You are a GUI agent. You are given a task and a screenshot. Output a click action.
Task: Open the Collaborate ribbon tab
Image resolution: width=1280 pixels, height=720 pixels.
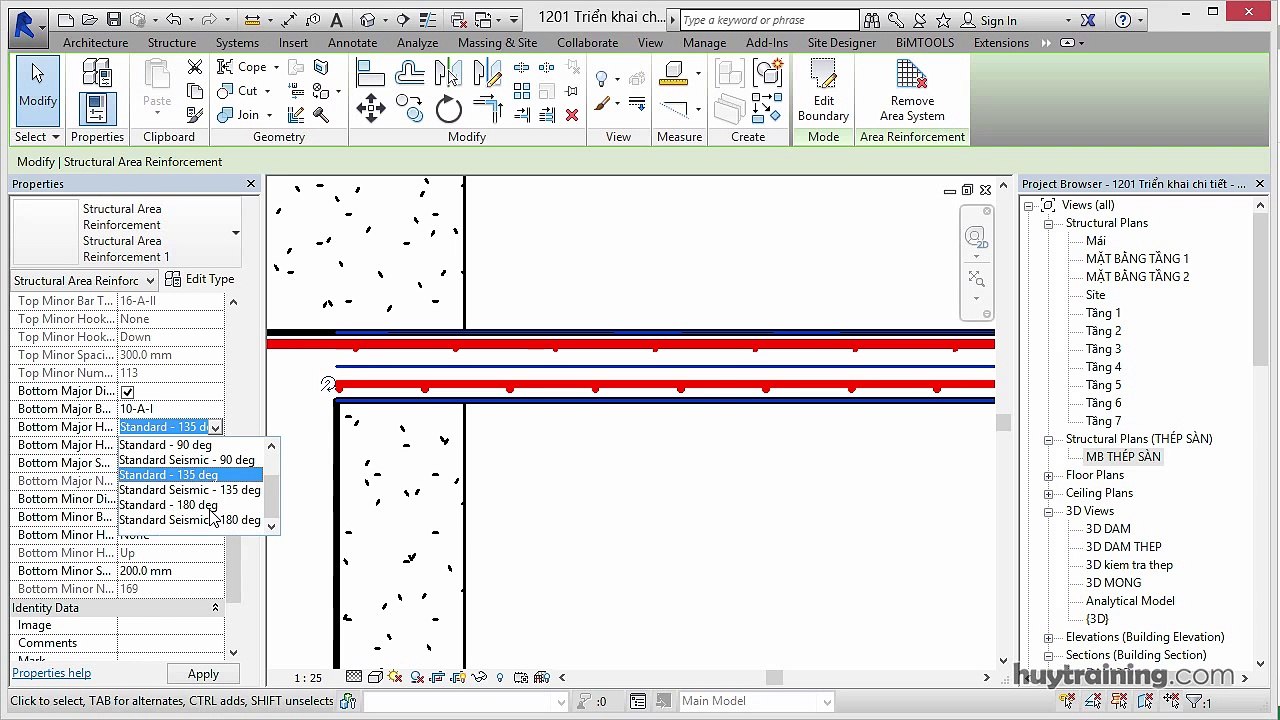587,43
